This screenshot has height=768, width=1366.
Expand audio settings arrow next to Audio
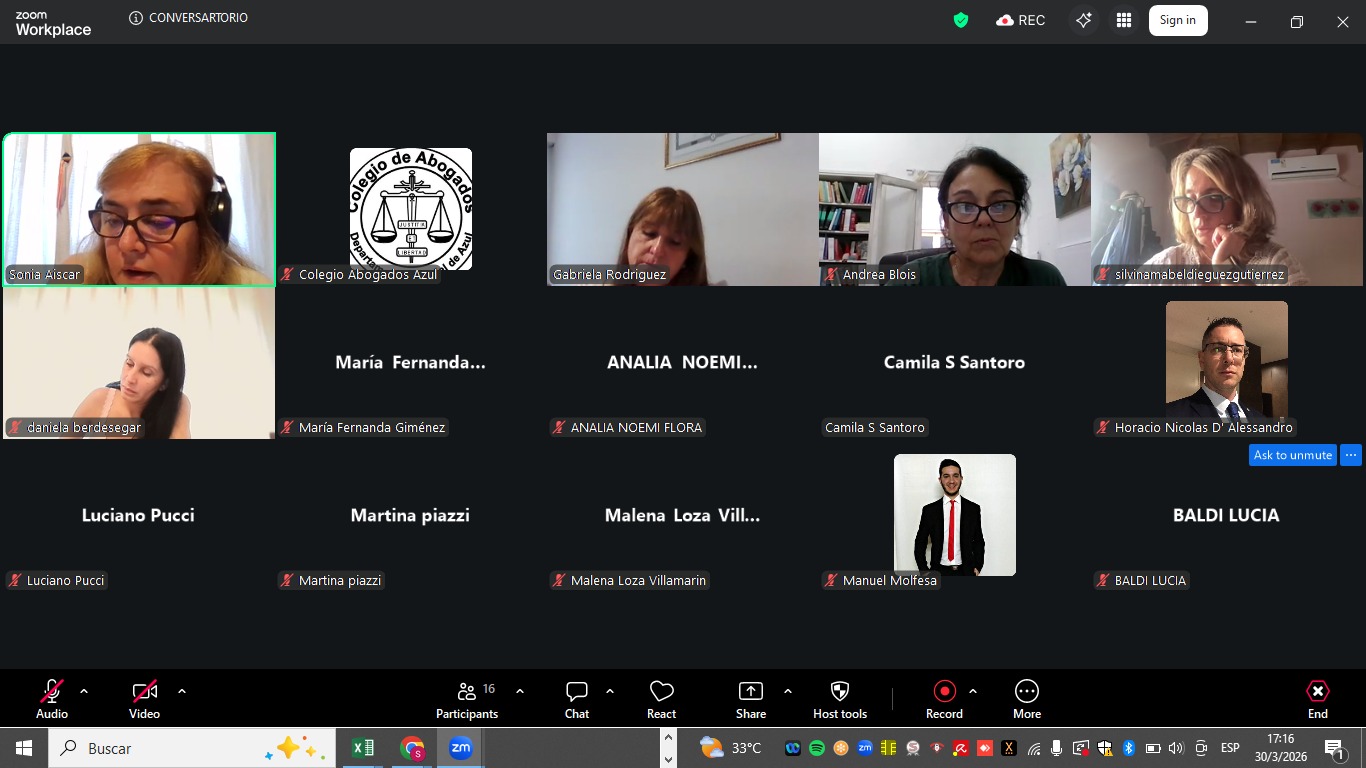pyautogui.click(x=84, y=691)
